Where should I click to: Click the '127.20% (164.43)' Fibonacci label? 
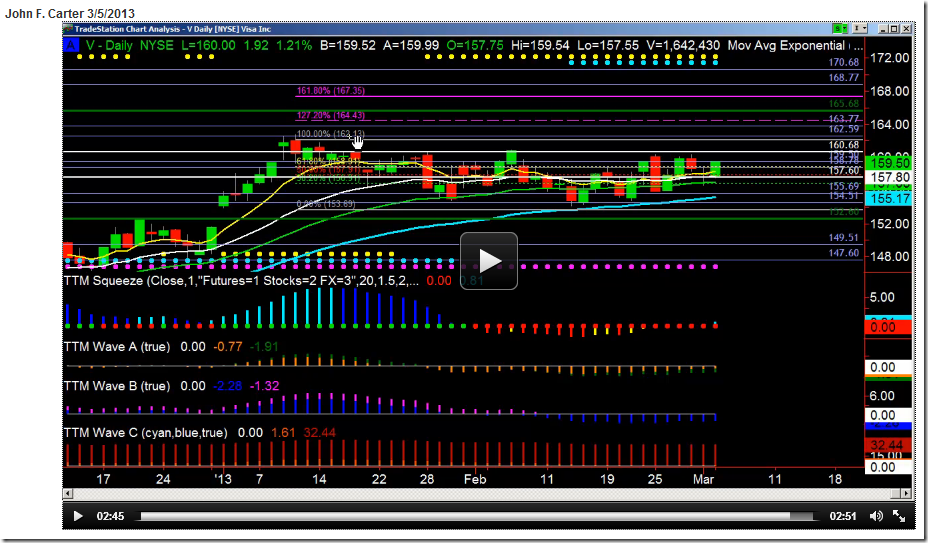click(x=330, y=115)
